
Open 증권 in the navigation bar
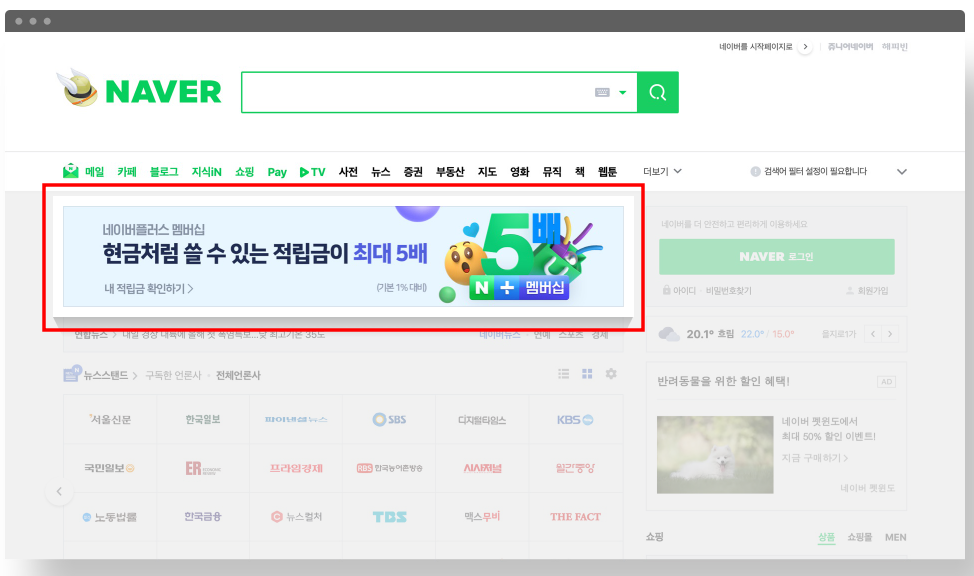[413, 171]
